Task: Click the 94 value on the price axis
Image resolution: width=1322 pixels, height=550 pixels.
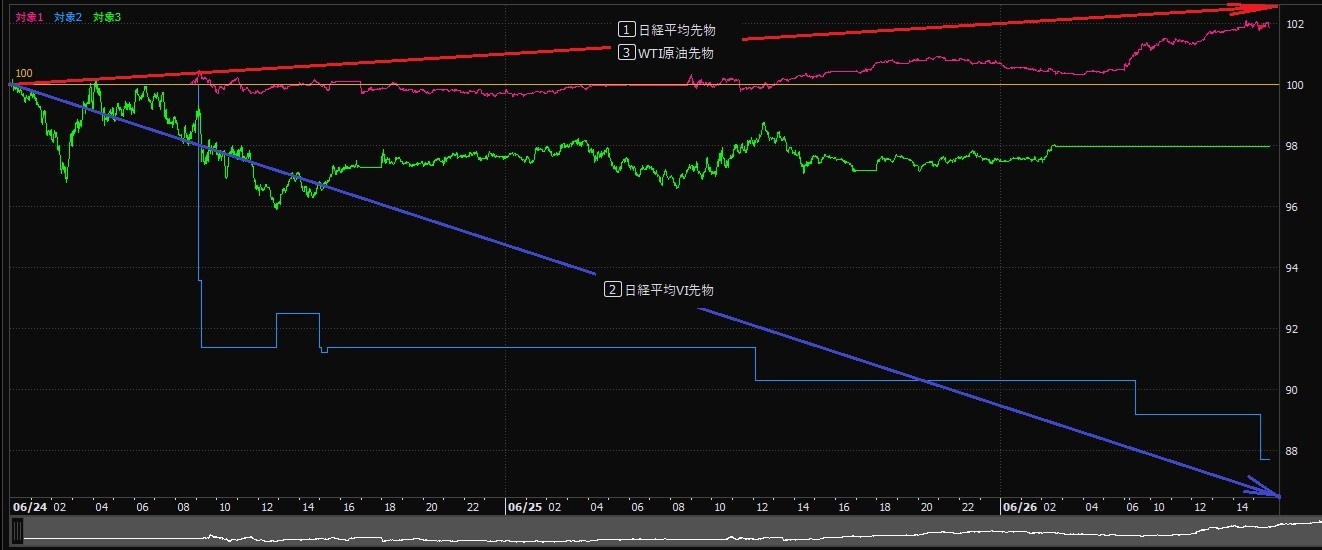Action: coord(1294,268)
